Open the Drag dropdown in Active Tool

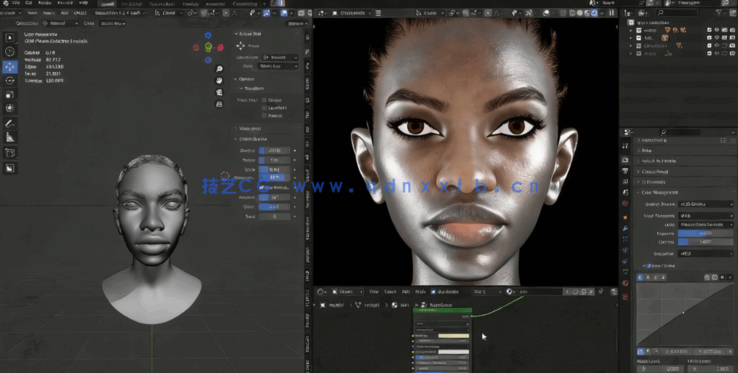(x=278, y=66)
